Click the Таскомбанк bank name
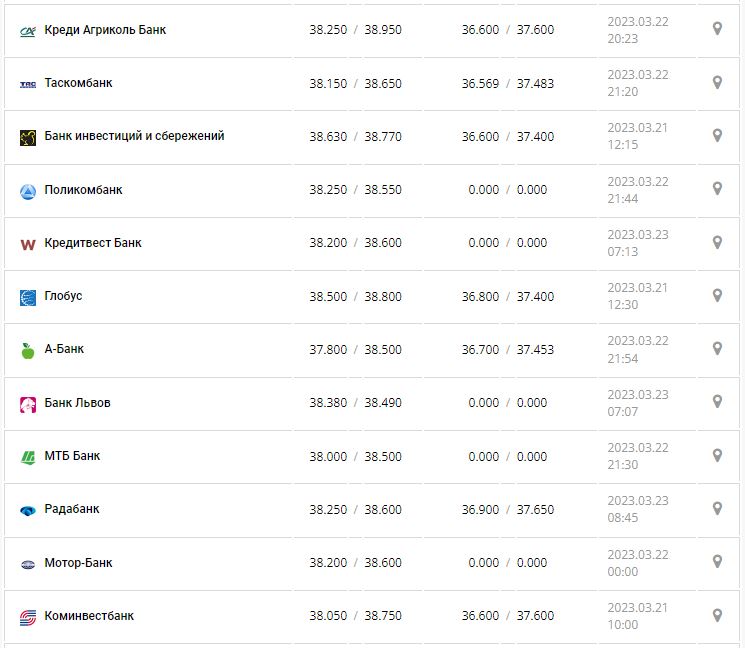The width and height of the screenshot is (745, 648). tap(78, 83)
